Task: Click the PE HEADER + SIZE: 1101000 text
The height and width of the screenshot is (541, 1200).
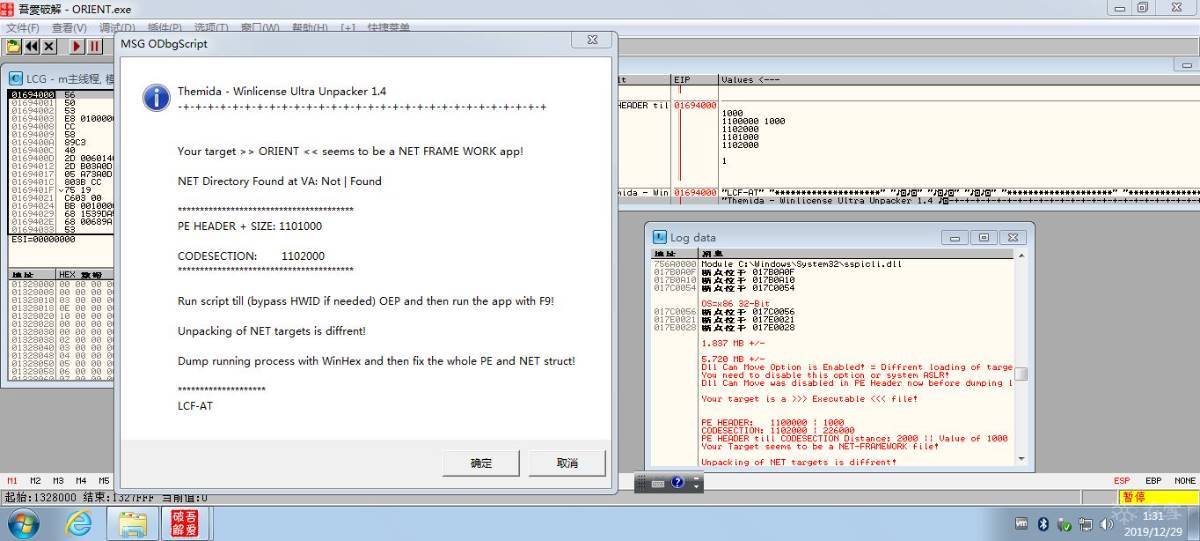Action: pos(250,226)
